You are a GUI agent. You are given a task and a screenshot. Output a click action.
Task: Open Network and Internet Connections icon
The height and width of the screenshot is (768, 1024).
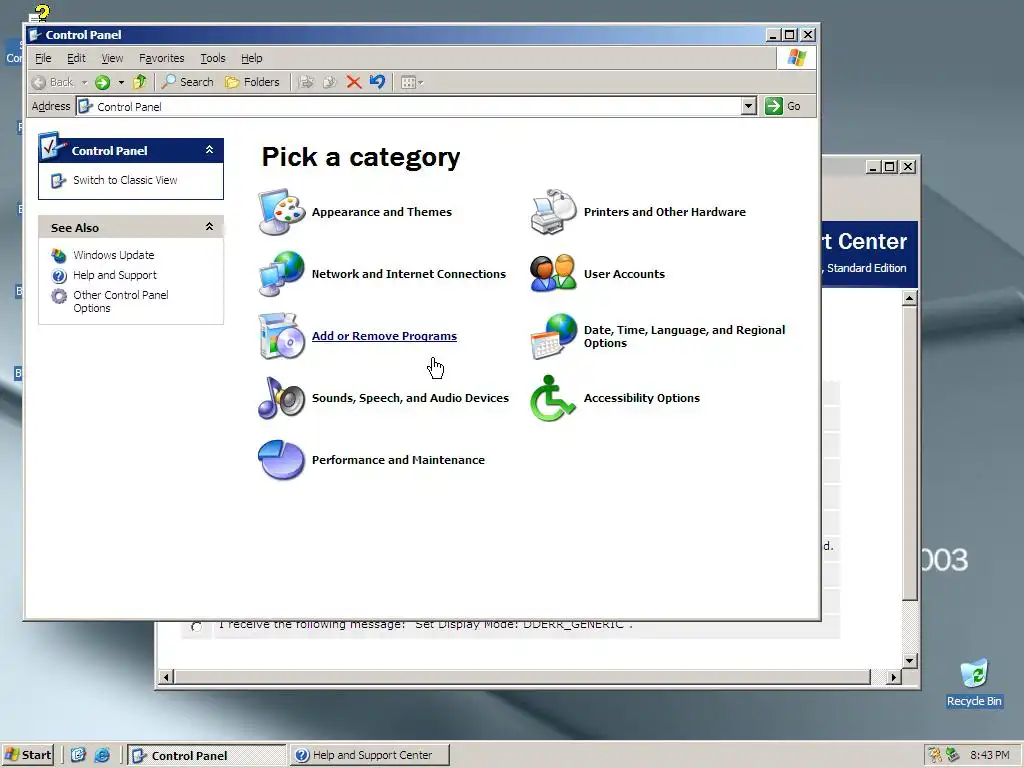point(281,274)
